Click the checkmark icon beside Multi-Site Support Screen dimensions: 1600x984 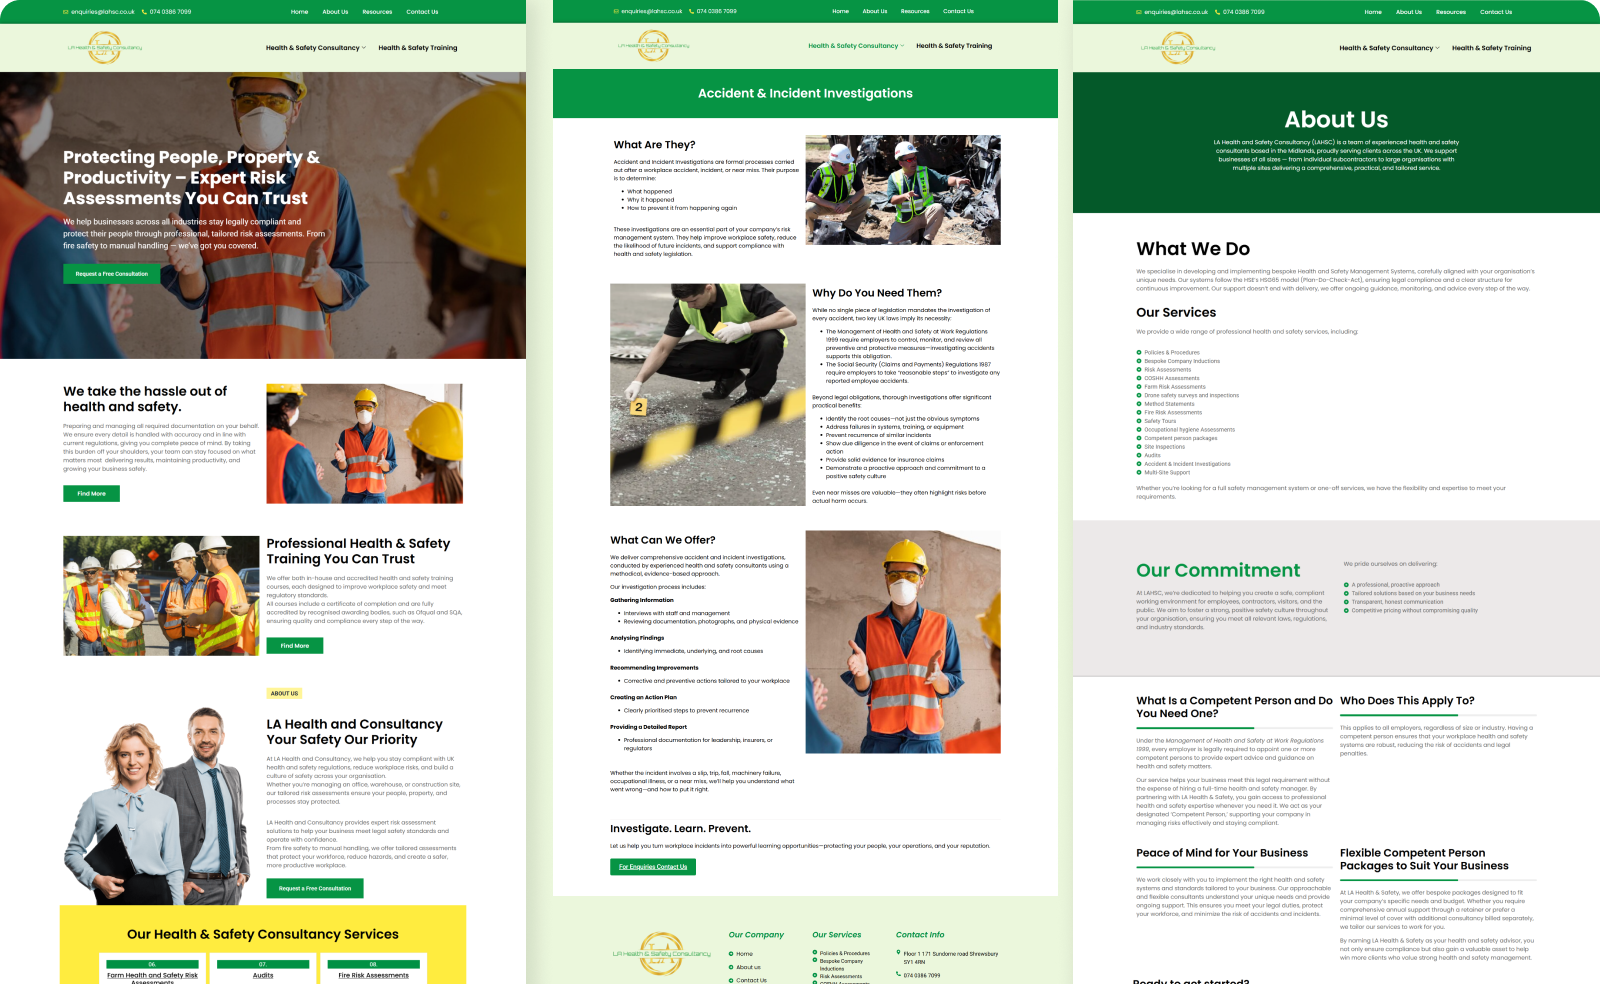tap(1137, 471)
